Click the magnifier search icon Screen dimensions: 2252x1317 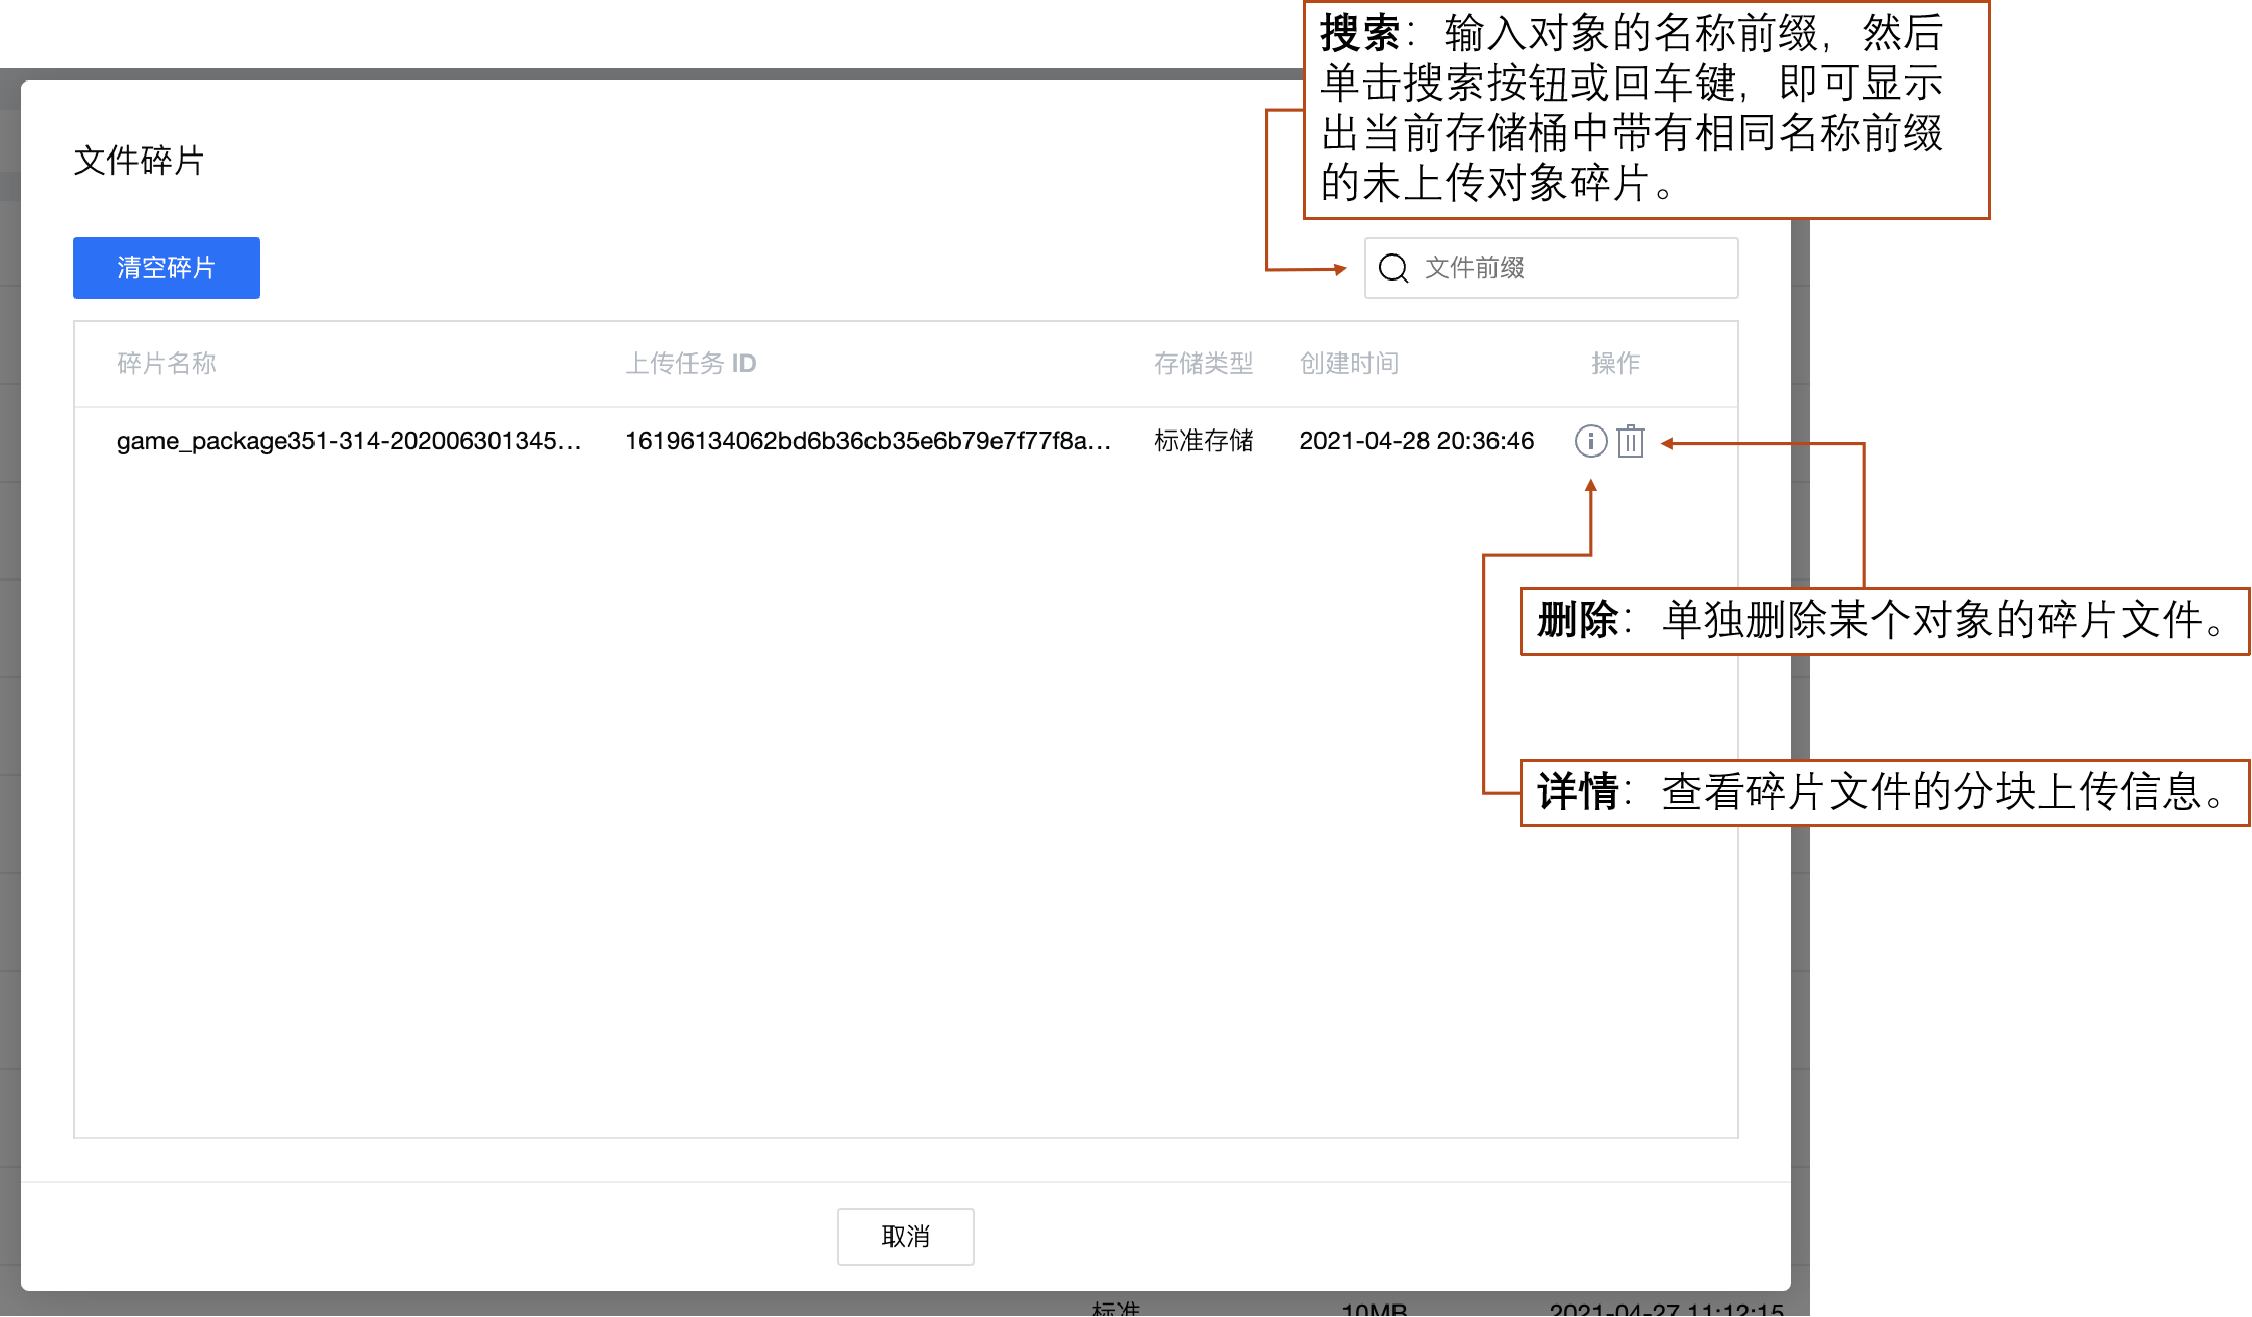pyautogui.click(x=1393, y=268)
